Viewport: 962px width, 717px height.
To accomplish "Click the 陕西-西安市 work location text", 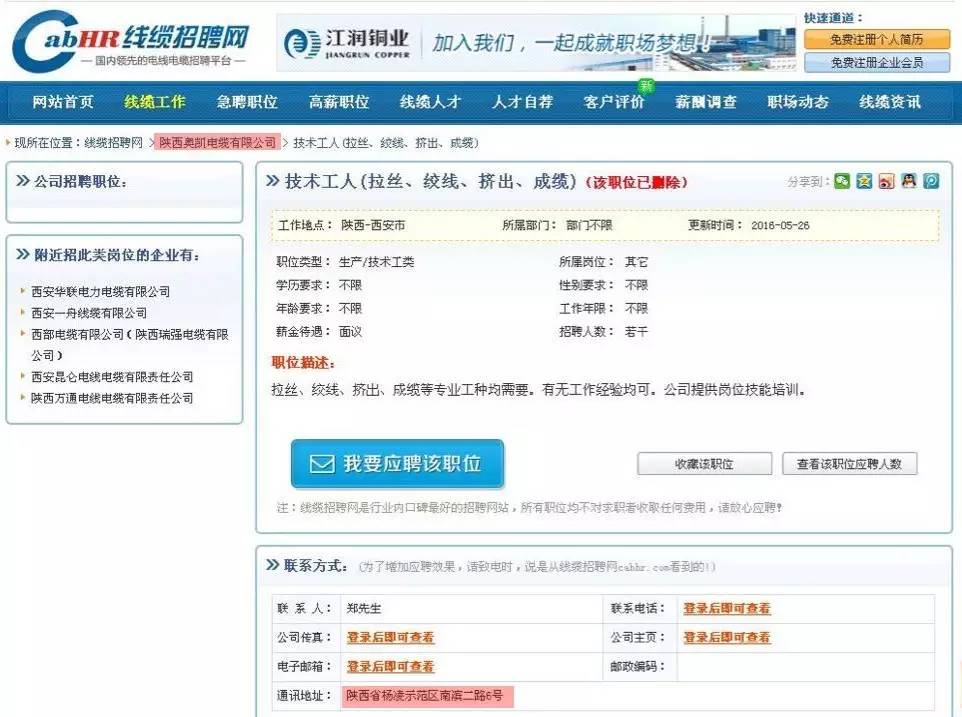I will point(373,225).
